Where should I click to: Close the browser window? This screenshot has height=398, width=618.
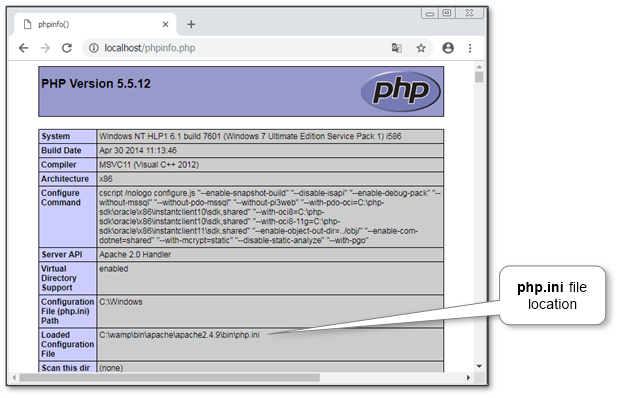[x=469, y=13]
